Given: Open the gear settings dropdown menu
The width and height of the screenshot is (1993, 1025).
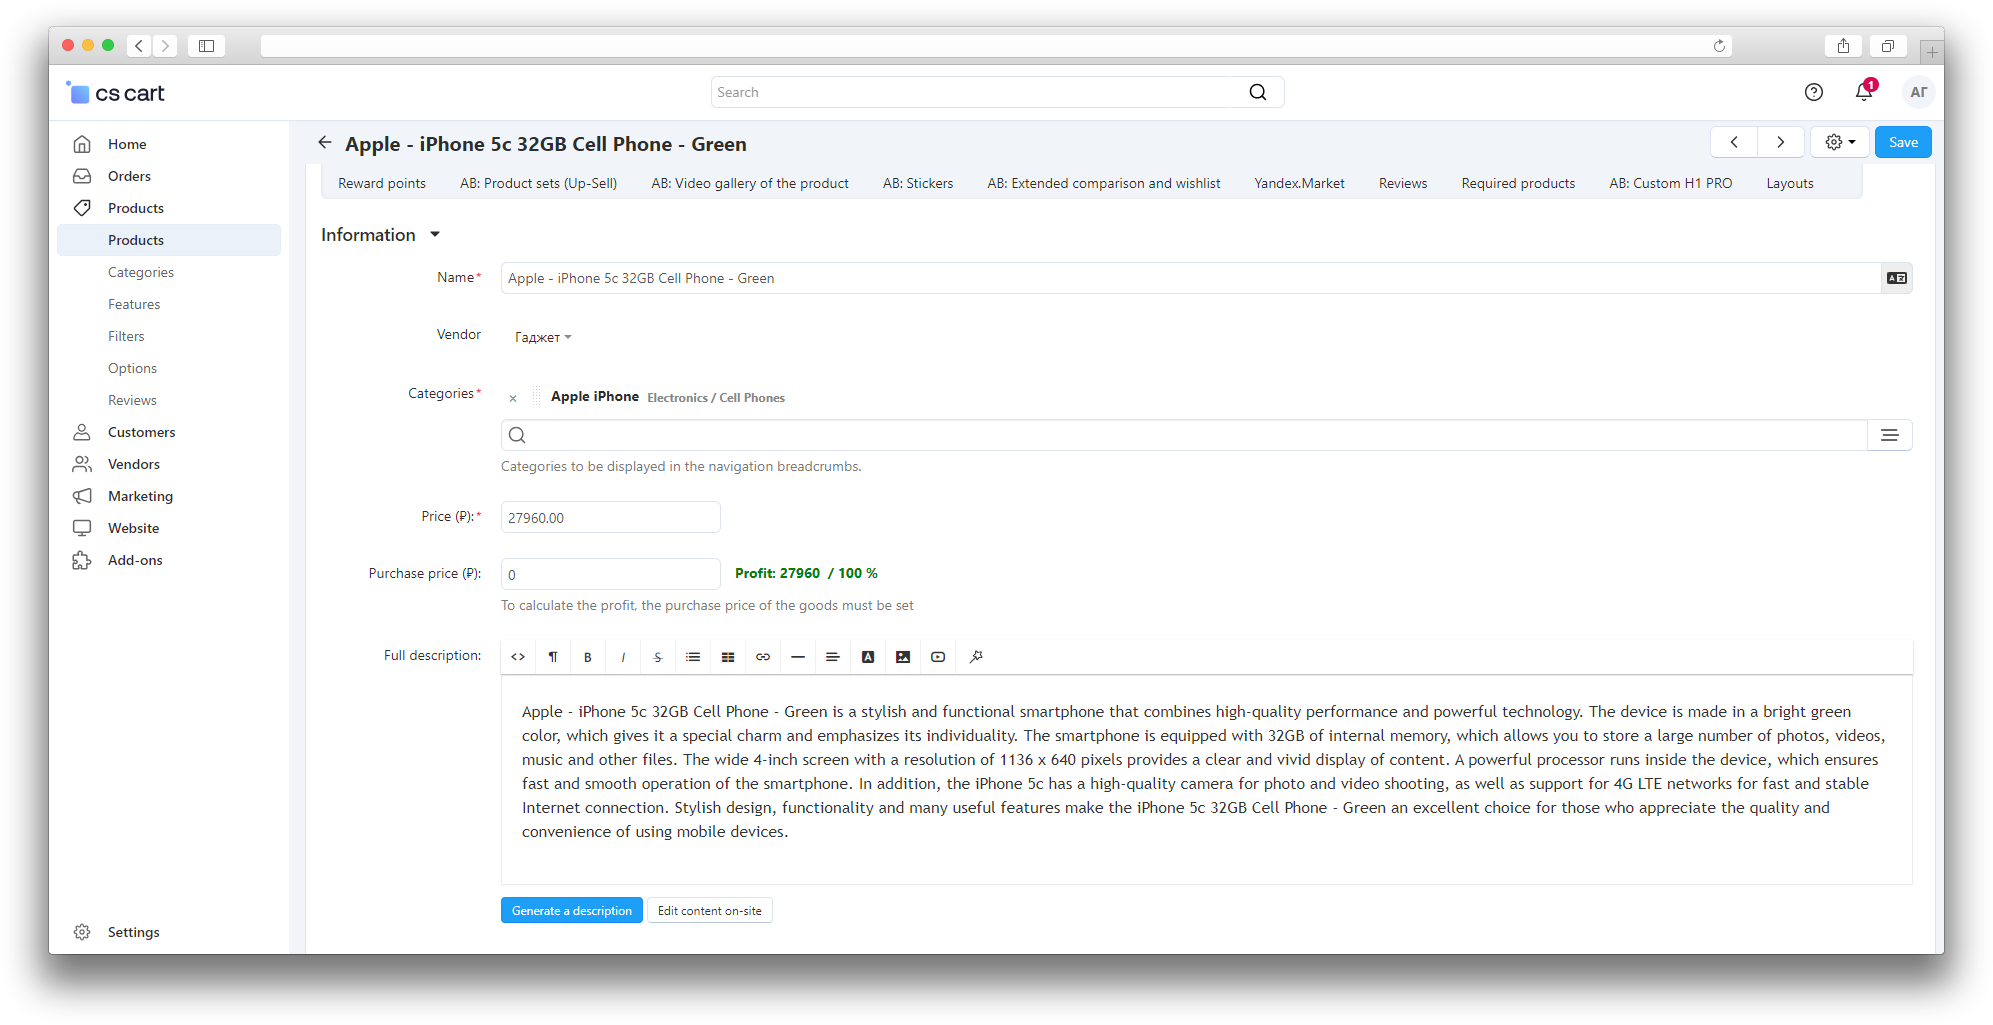Looking at the screenshot, I should [1839, 142].
